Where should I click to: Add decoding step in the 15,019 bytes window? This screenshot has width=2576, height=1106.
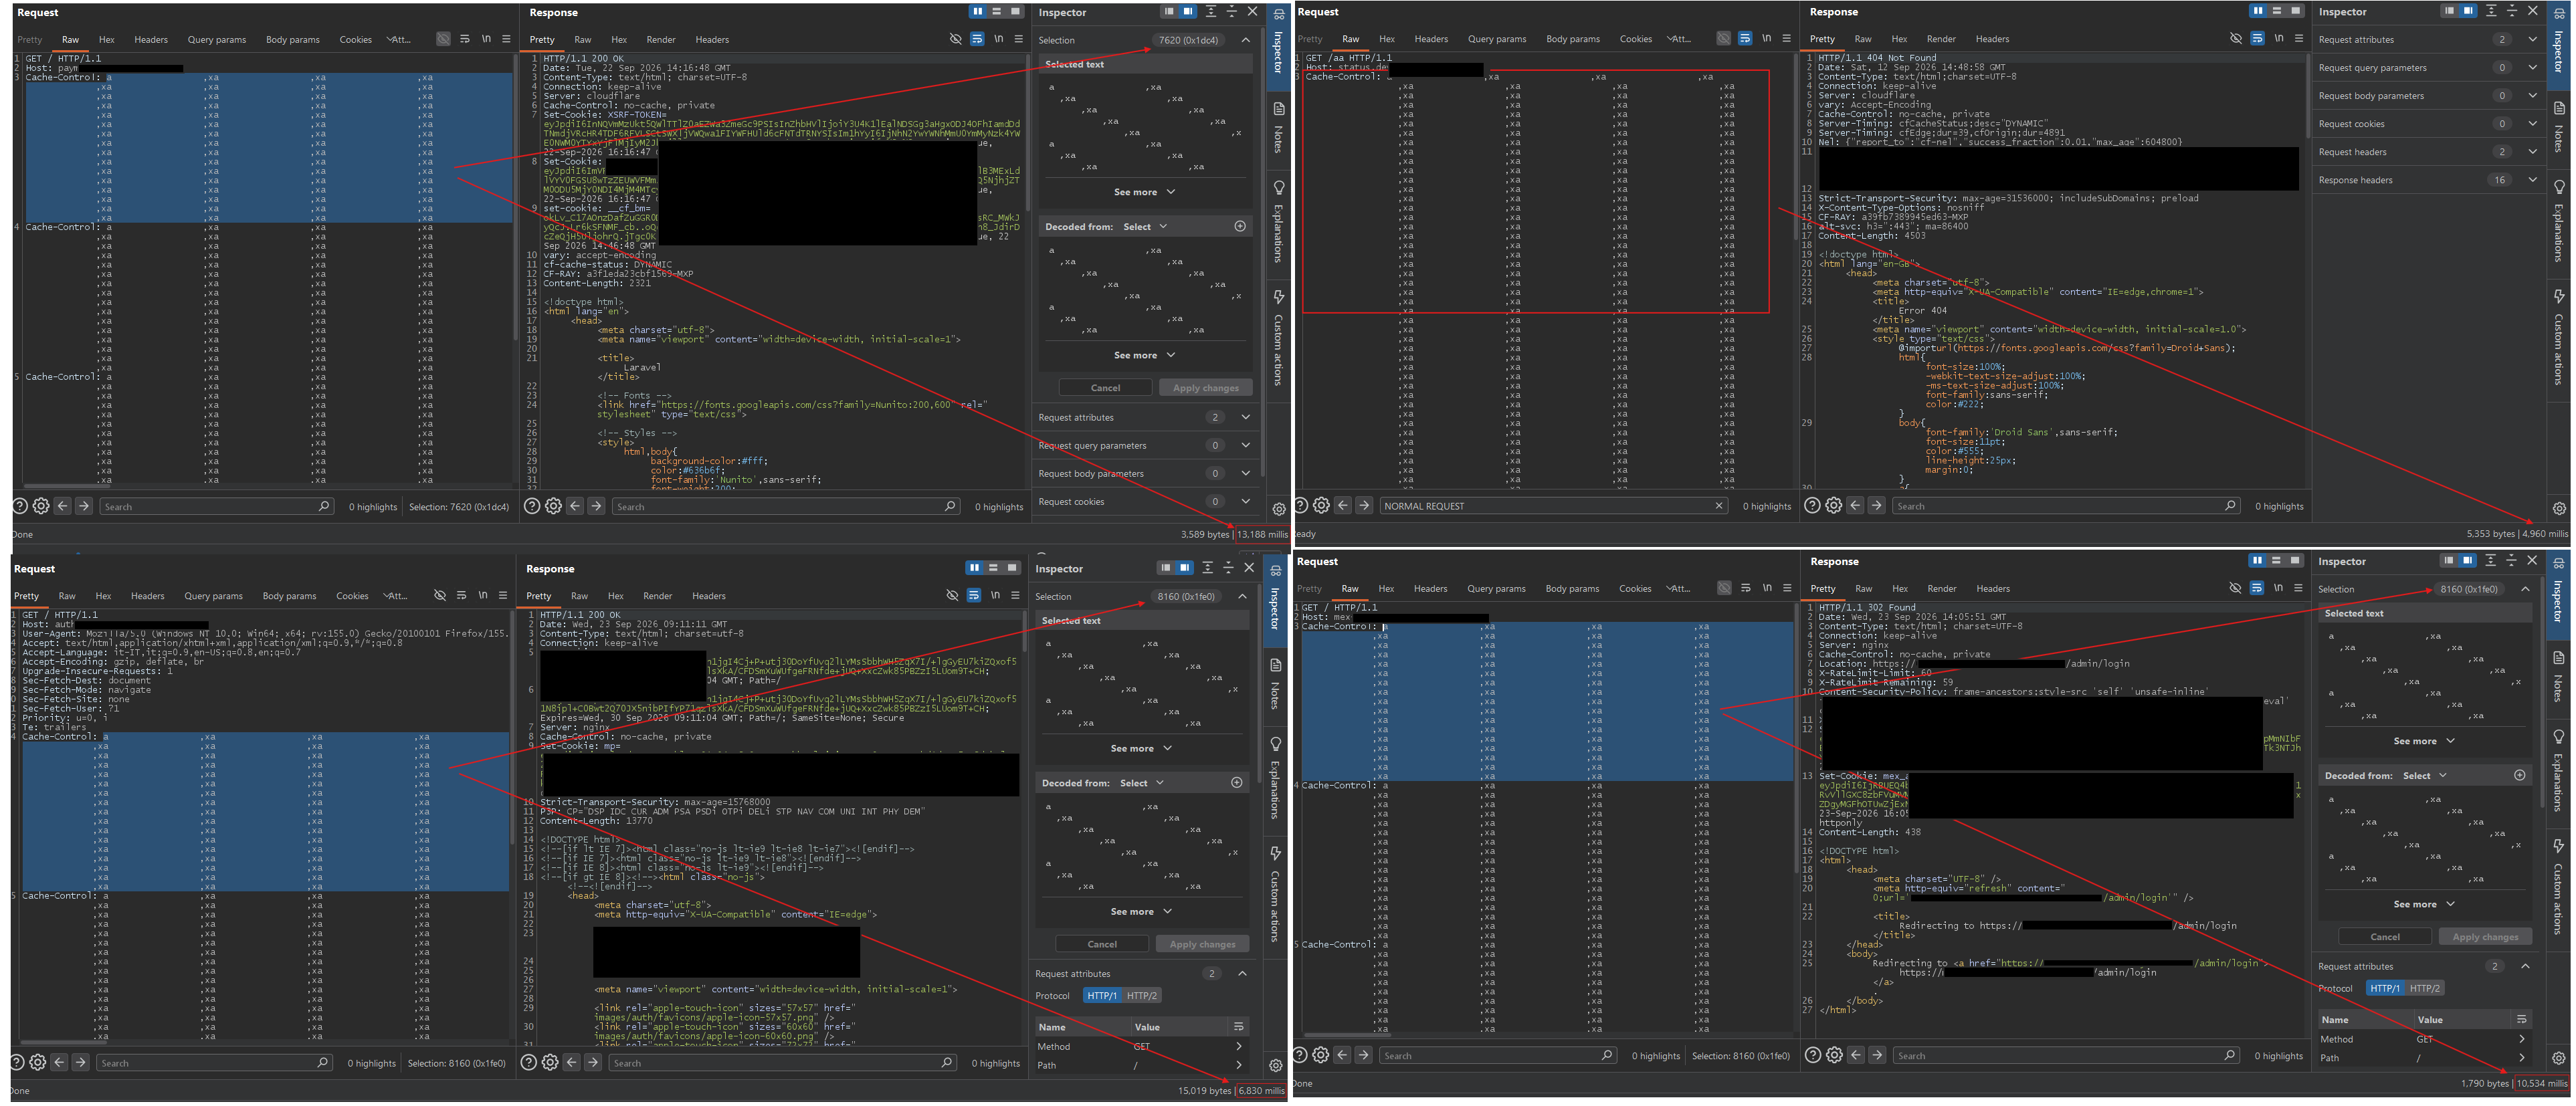click(x=1237, y=782)
